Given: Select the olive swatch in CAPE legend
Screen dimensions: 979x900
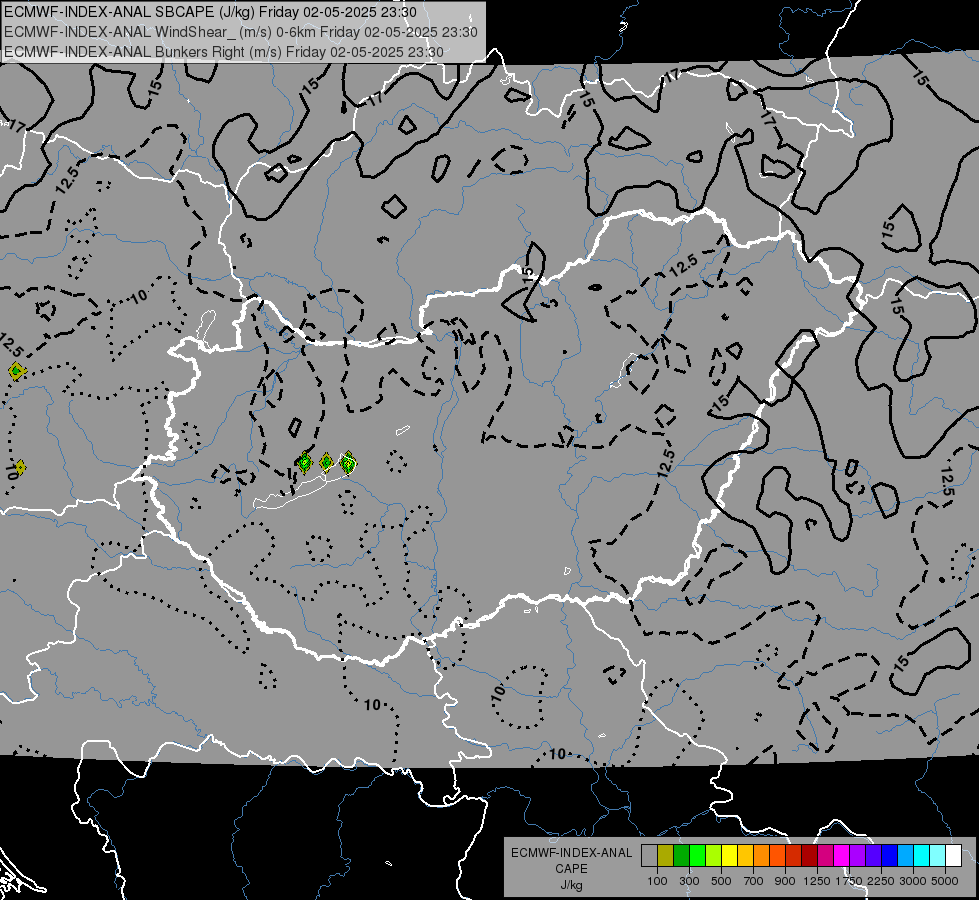Looking at the screenshot, I should [666, 856].
